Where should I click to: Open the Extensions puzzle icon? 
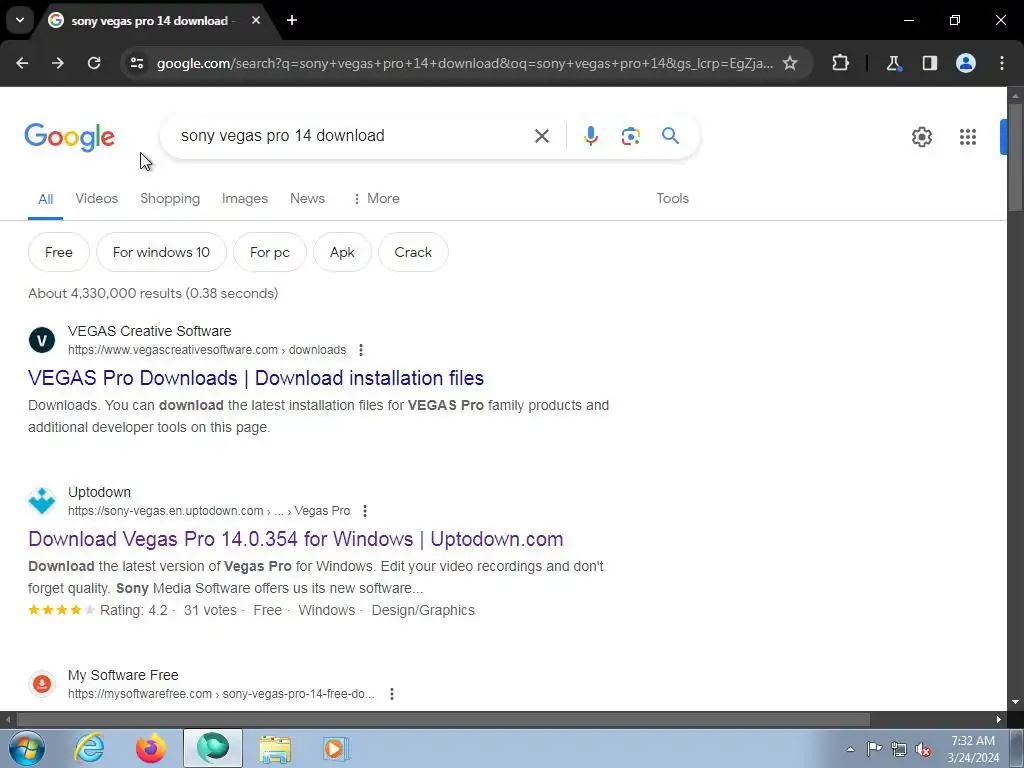pos(840,63)
